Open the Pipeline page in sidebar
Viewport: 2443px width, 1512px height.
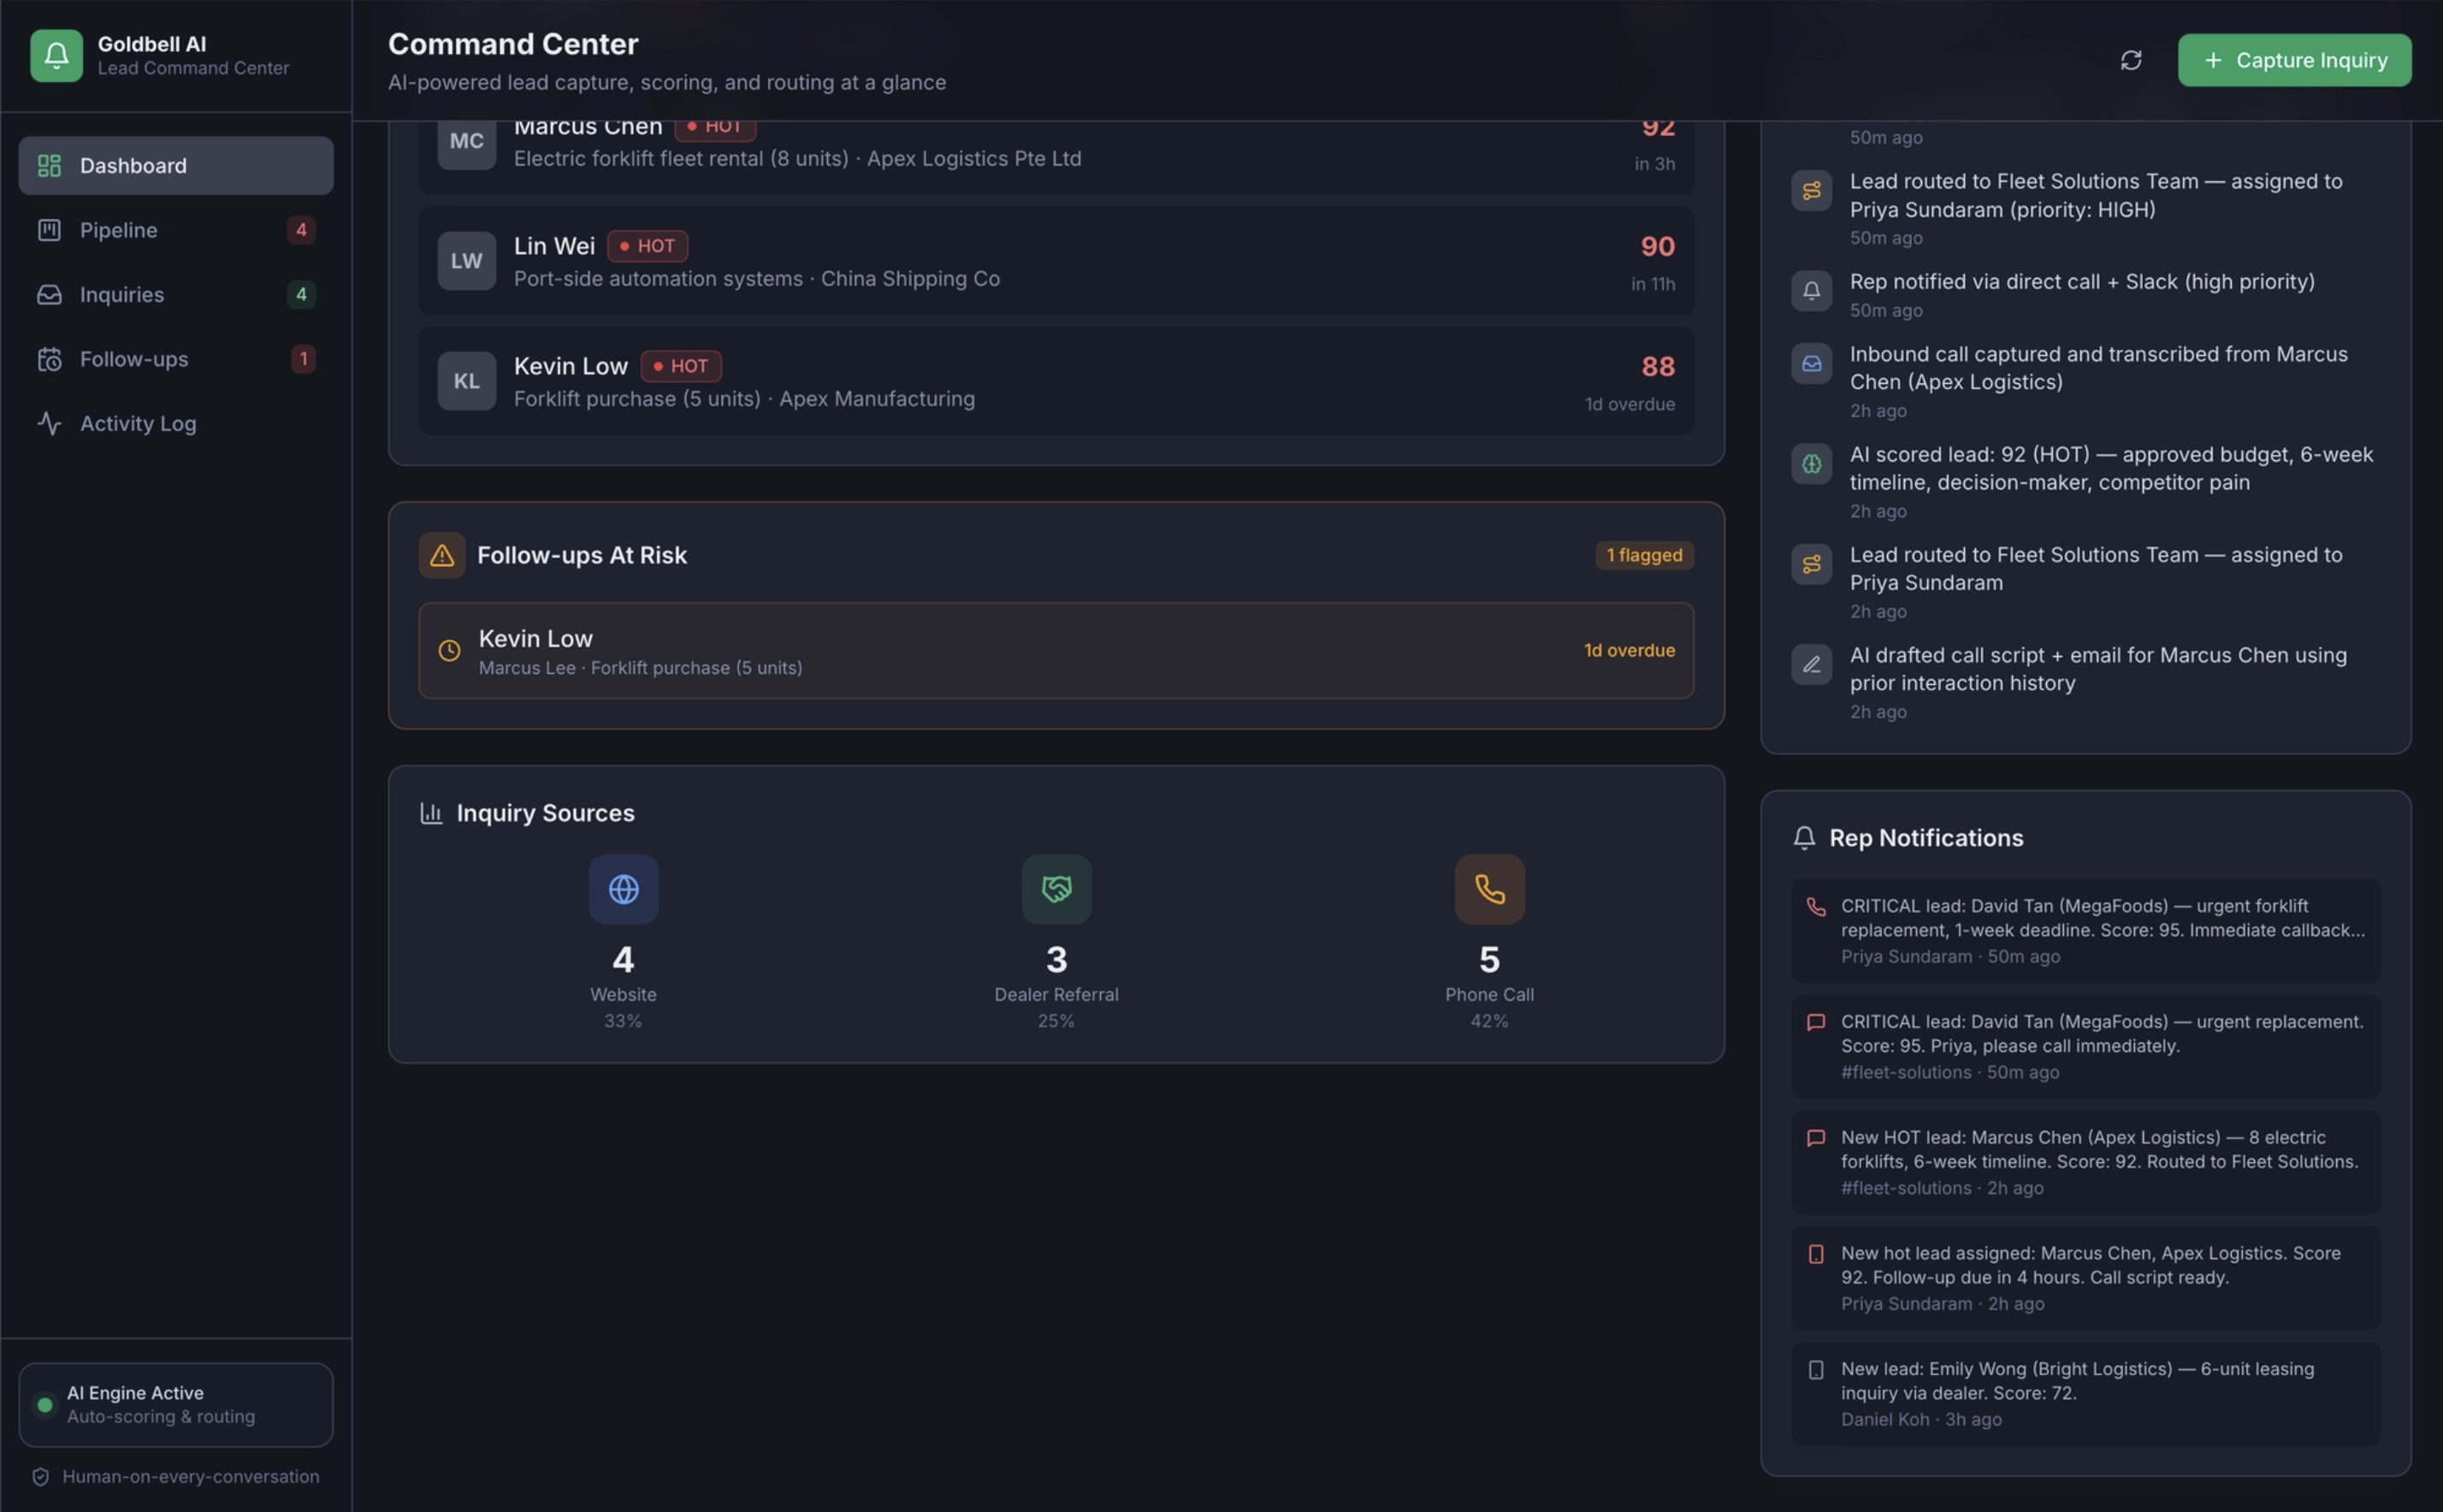click(x=176, y=230)
